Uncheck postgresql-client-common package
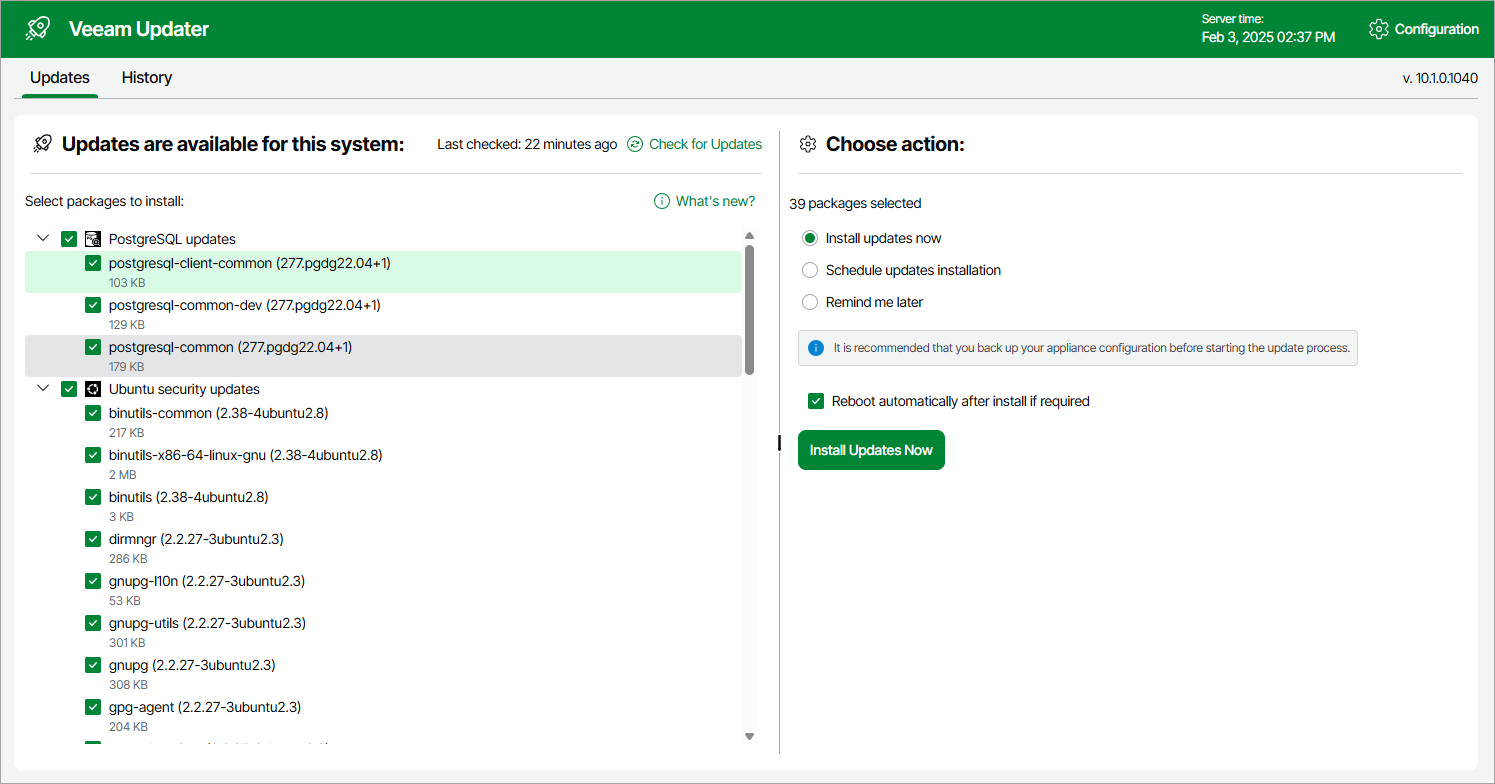The width and height of the screenshot is (1495, 784). pos(93,263)
